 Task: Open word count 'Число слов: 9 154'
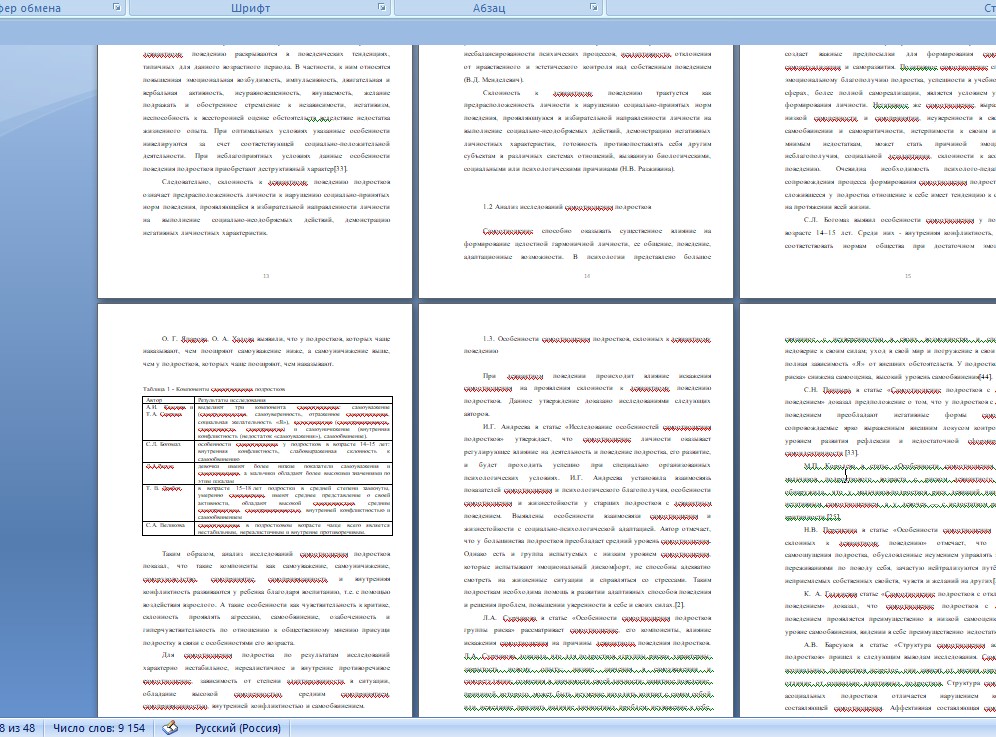(x=98, y=728)
